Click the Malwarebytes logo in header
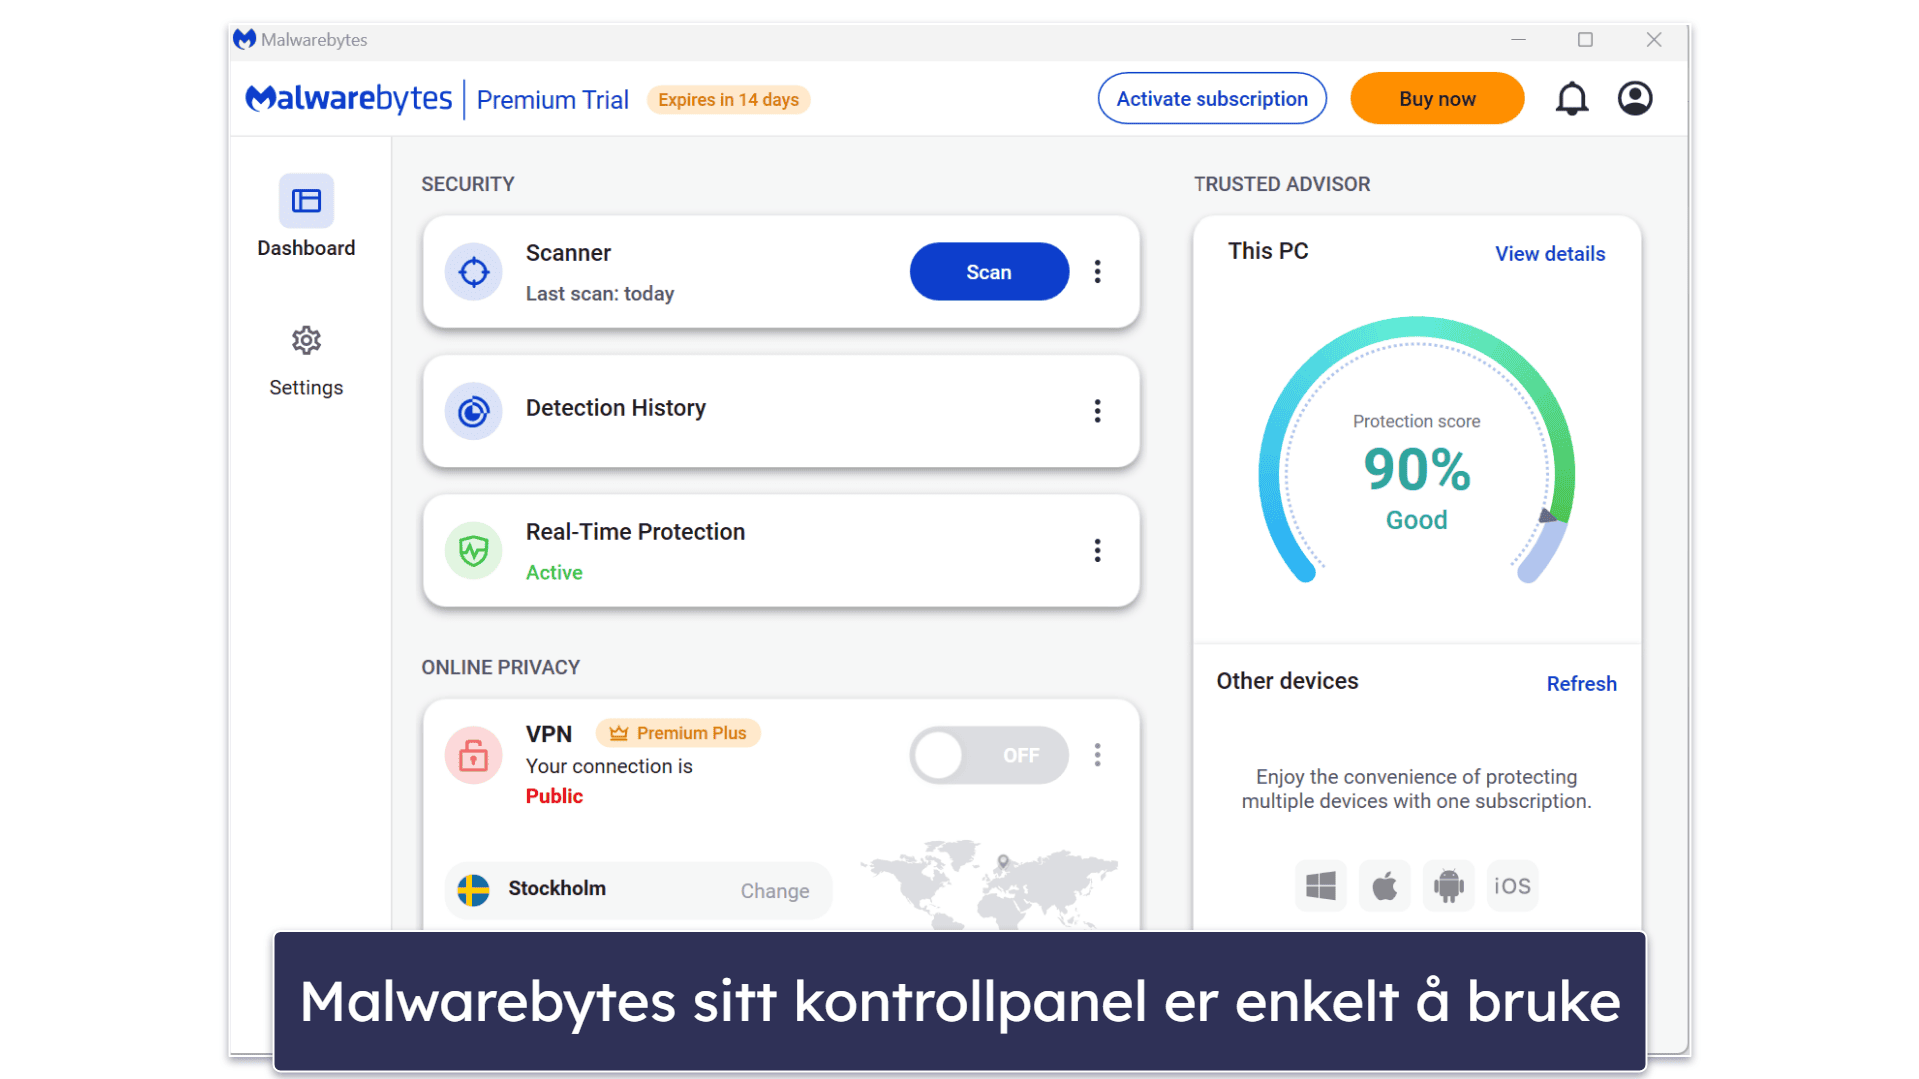Image resolution: width=1919 pixels, height=1079 pixels. click(349, 99)
